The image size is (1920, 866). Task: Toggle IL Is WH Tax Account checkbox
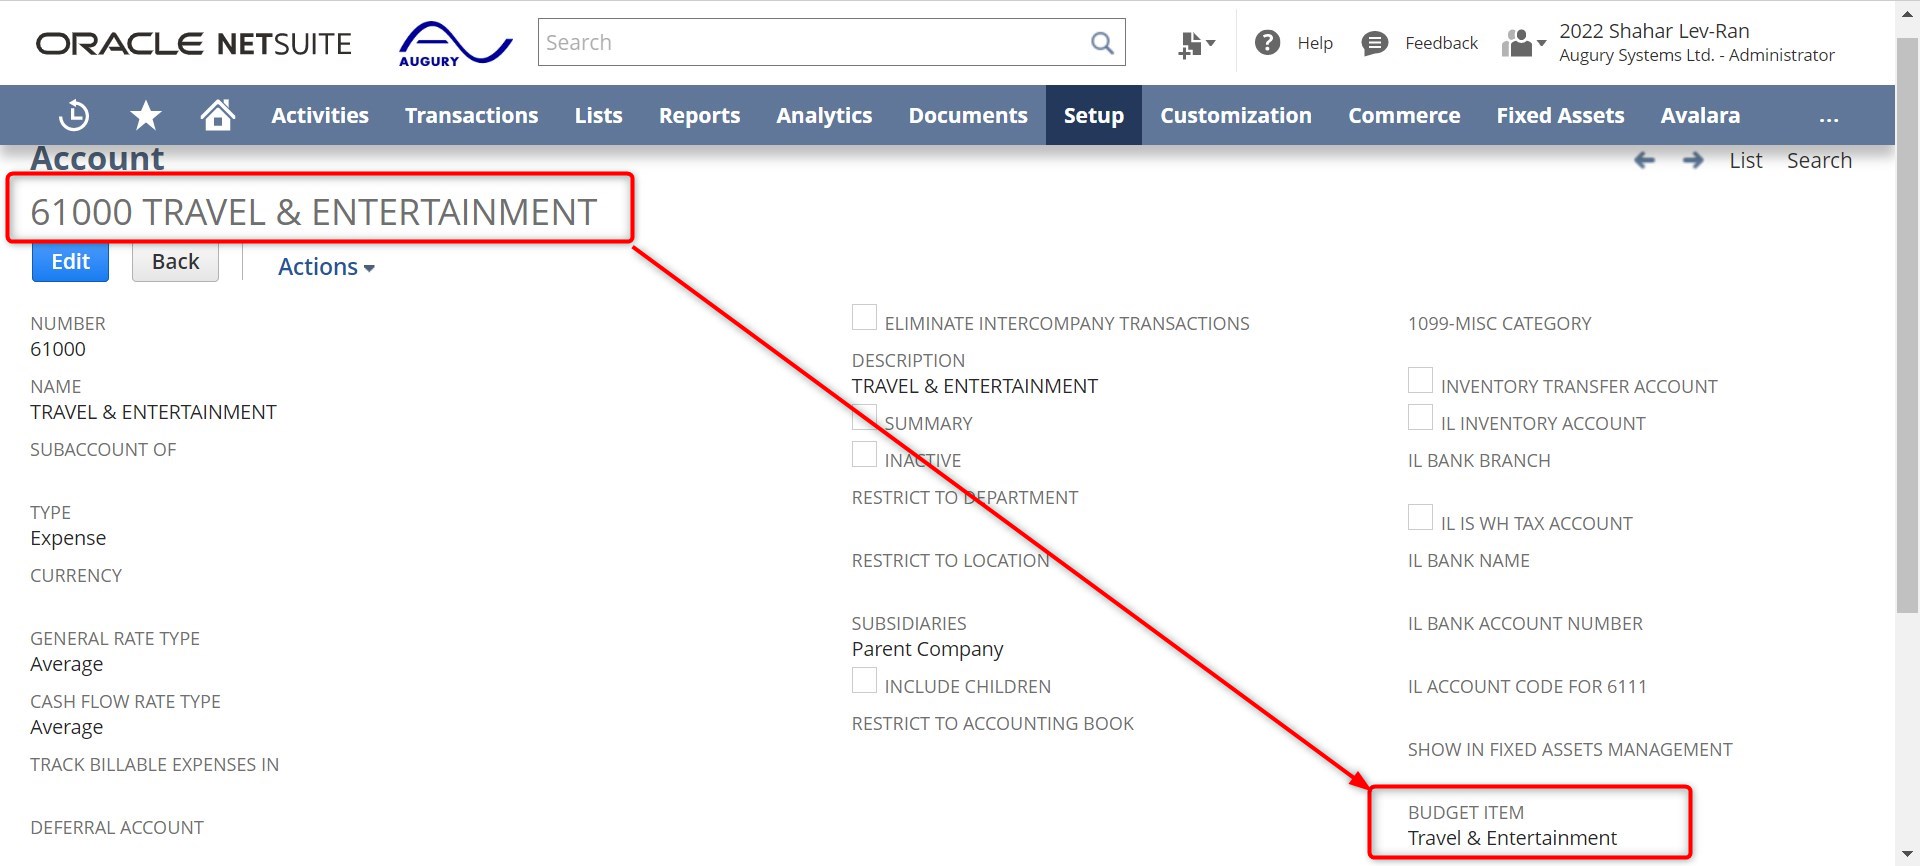coord(1420,517)
